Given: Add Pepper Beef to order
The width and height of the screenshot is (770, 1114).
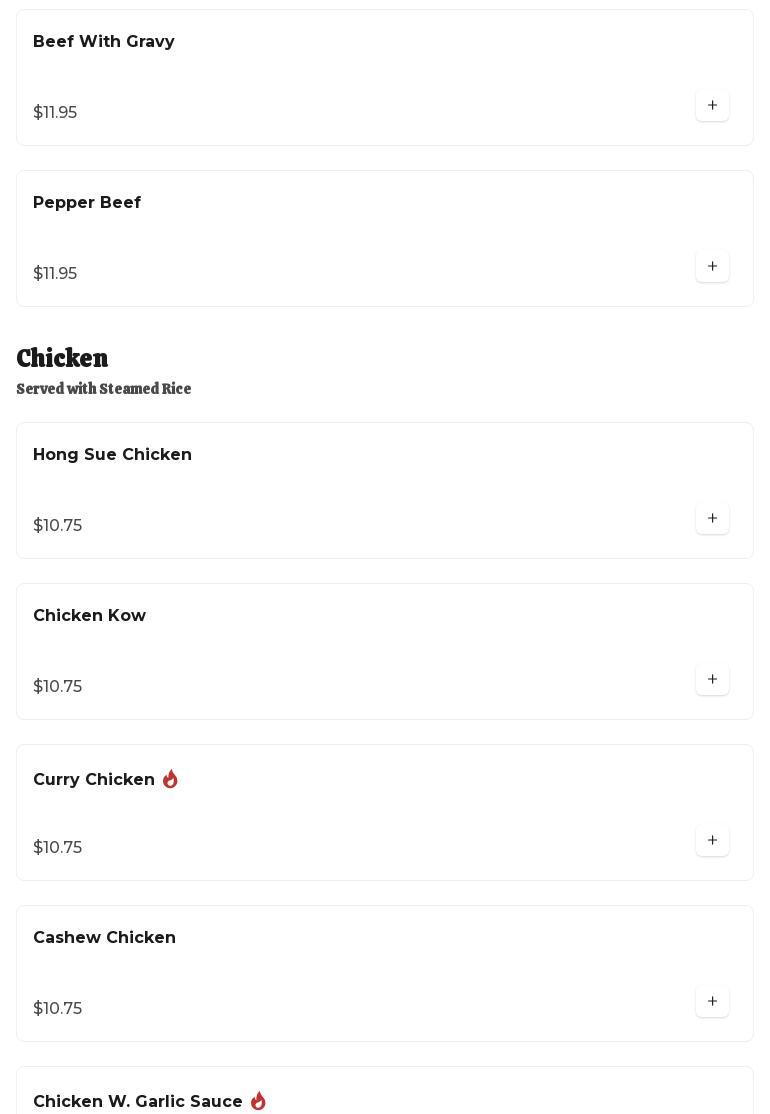Looking at the screenshot, I should pyautogui.click(x=712, y=267).
